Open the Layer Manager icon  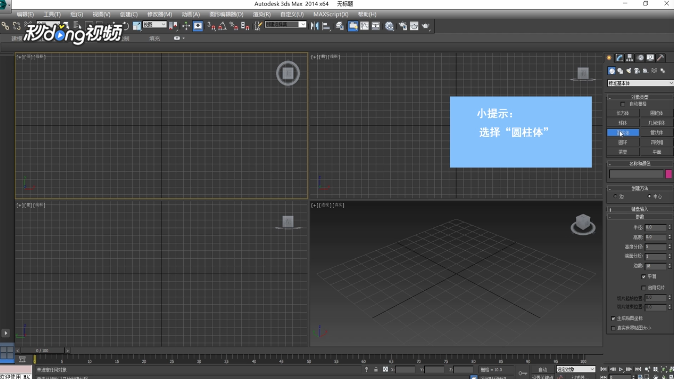coord(340,26)
